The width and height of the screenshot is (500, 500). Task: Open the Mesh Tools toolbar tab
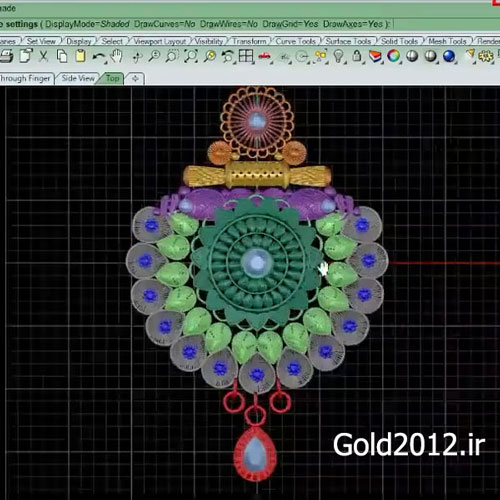pyautogui.click(x=447, y=41)
